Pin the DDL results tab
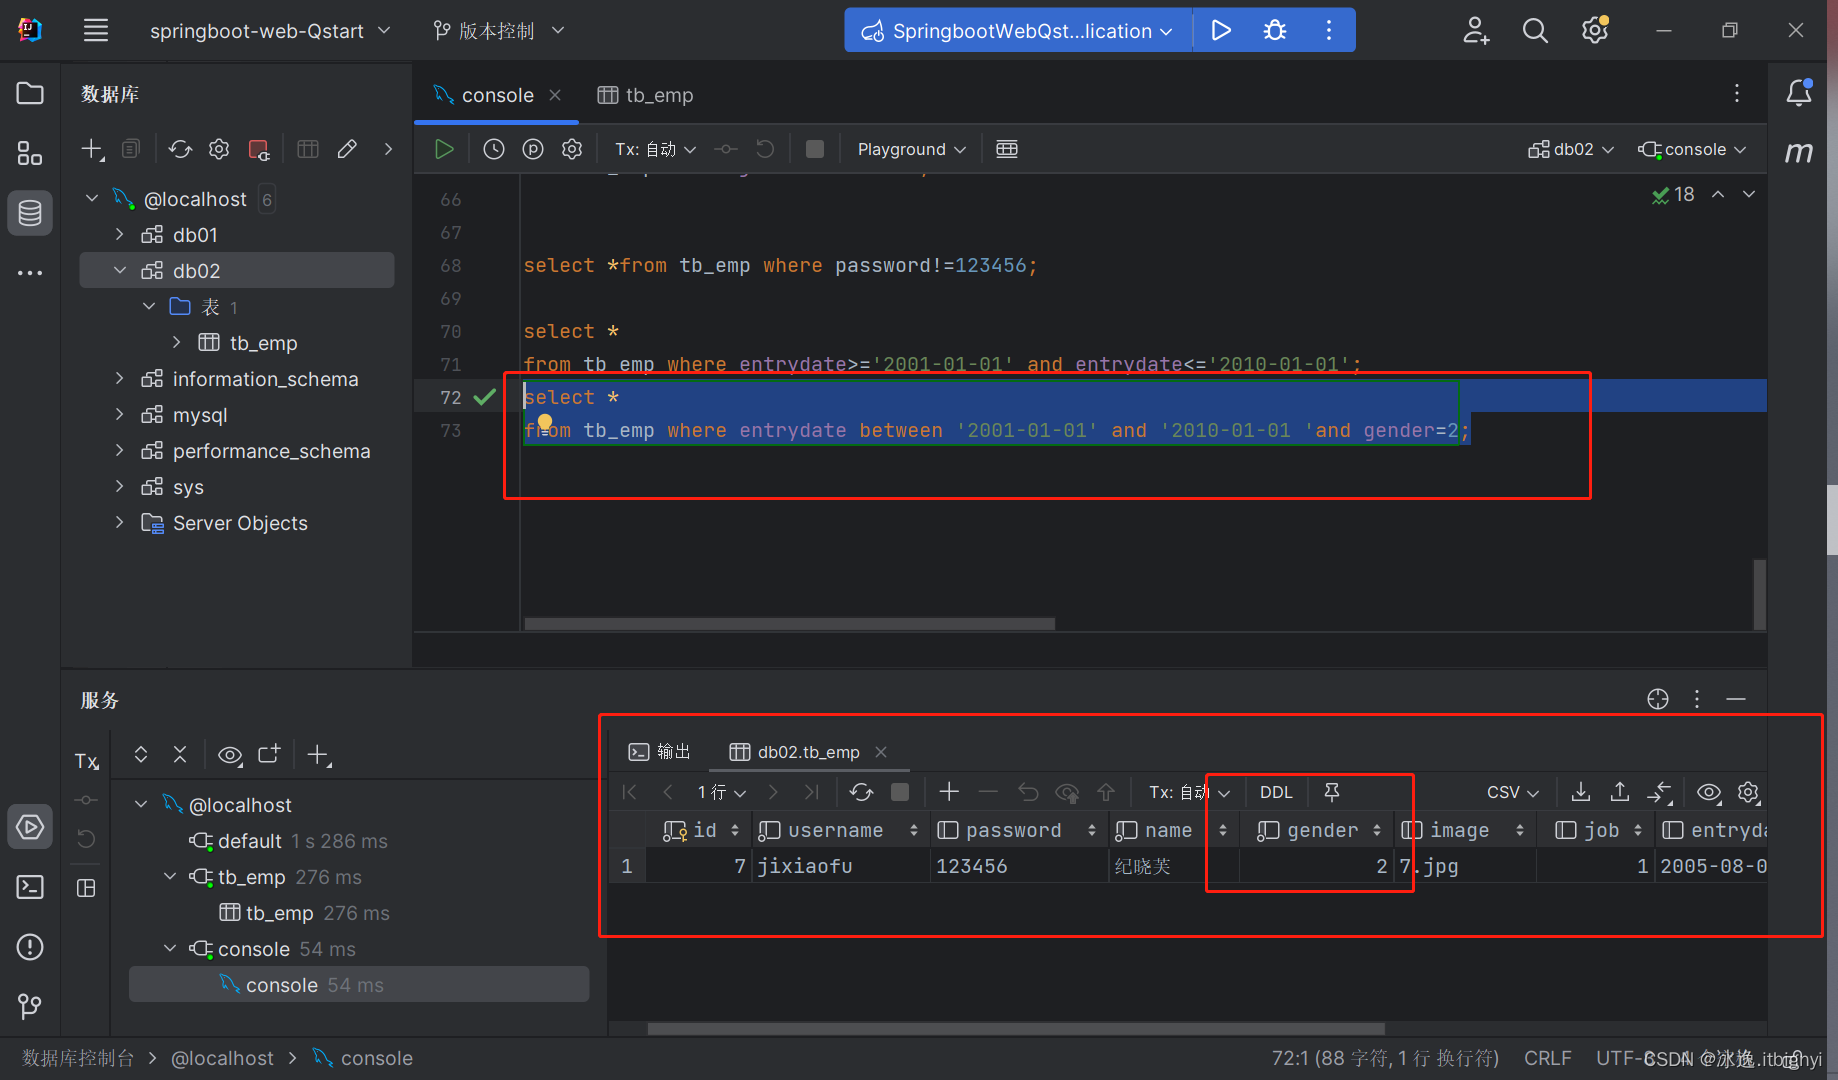This screenshot has height=1080, width=1838. click(1331, 792)
